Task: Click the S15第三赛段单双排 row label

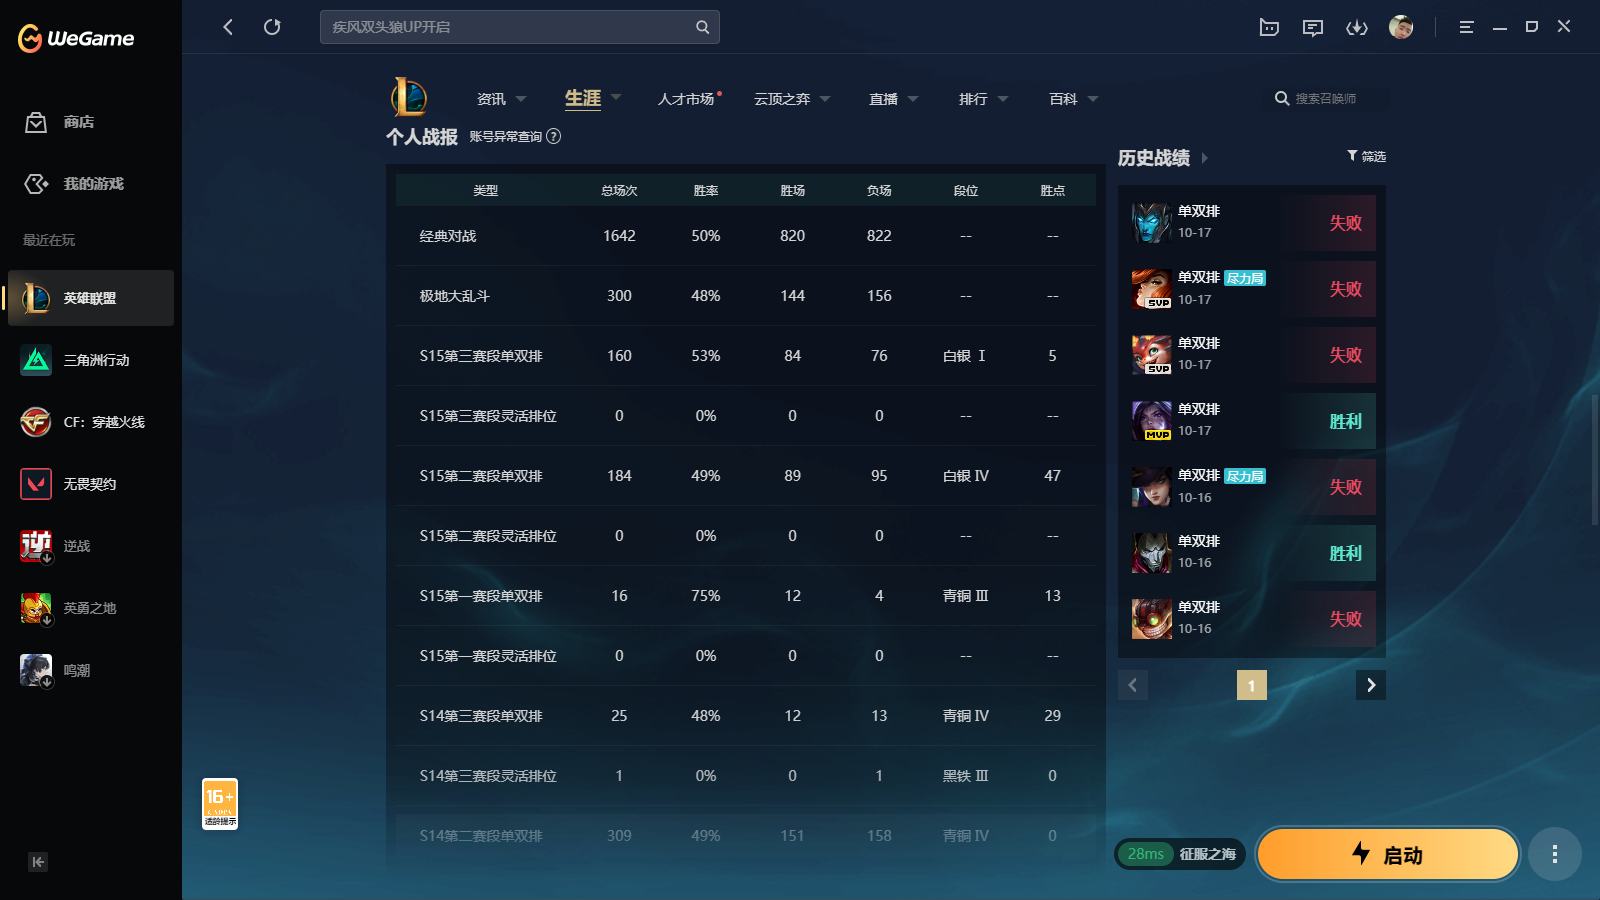Action: [x=481, y=356]
